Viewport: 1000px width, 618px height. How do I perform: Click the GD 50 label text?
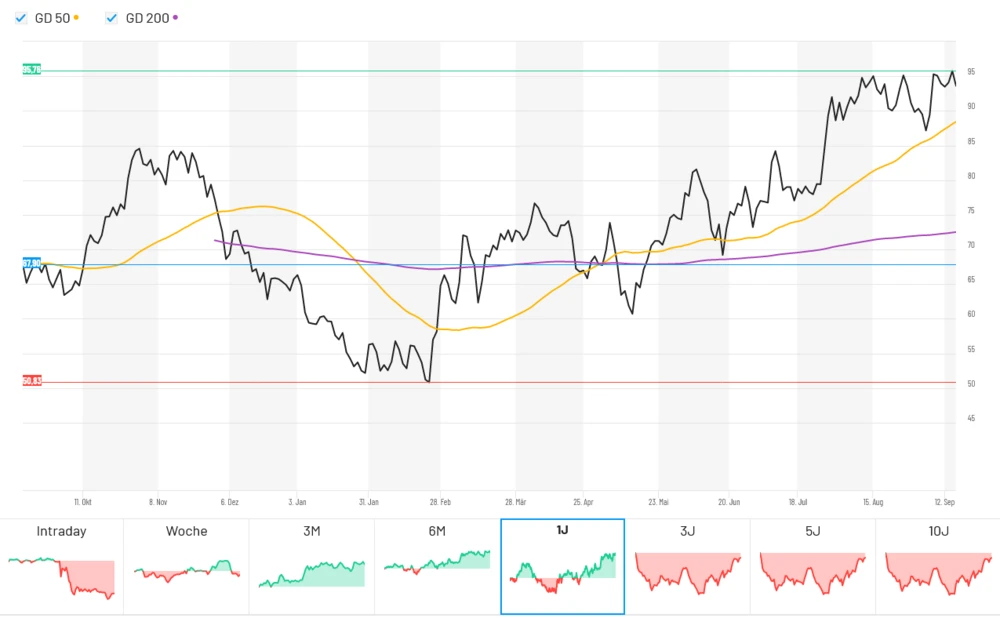pyautogui.click(x=52, y=18)
